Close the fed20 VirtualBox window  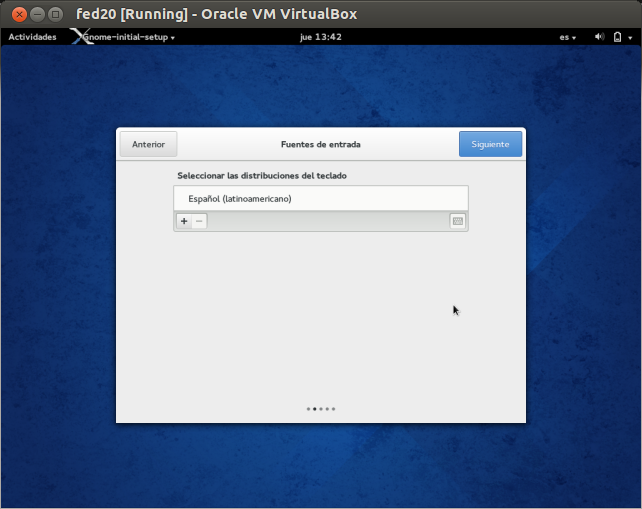pos(19,14)
